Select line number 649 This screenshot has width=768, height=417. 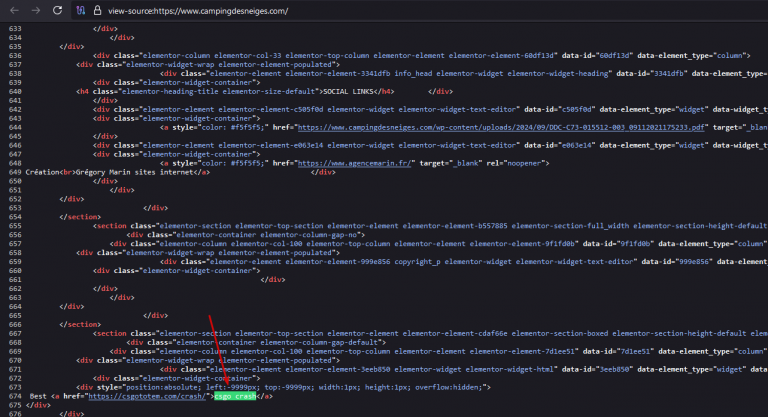(15, 172)
